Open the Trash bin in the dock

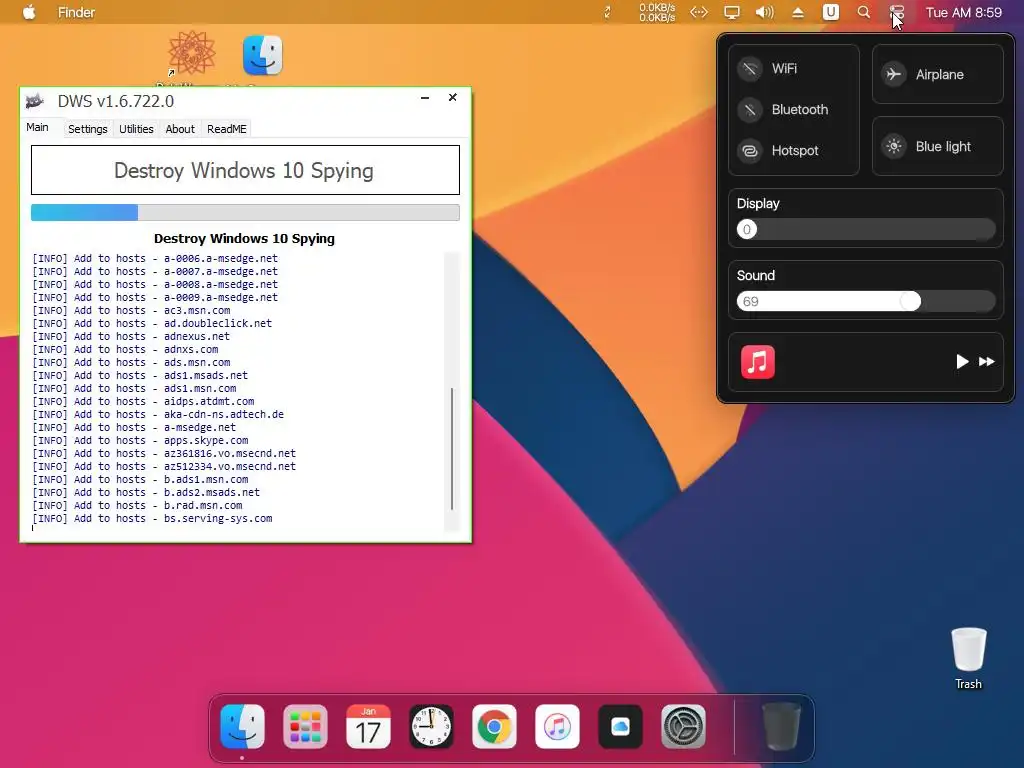click(x=781, y=726)
